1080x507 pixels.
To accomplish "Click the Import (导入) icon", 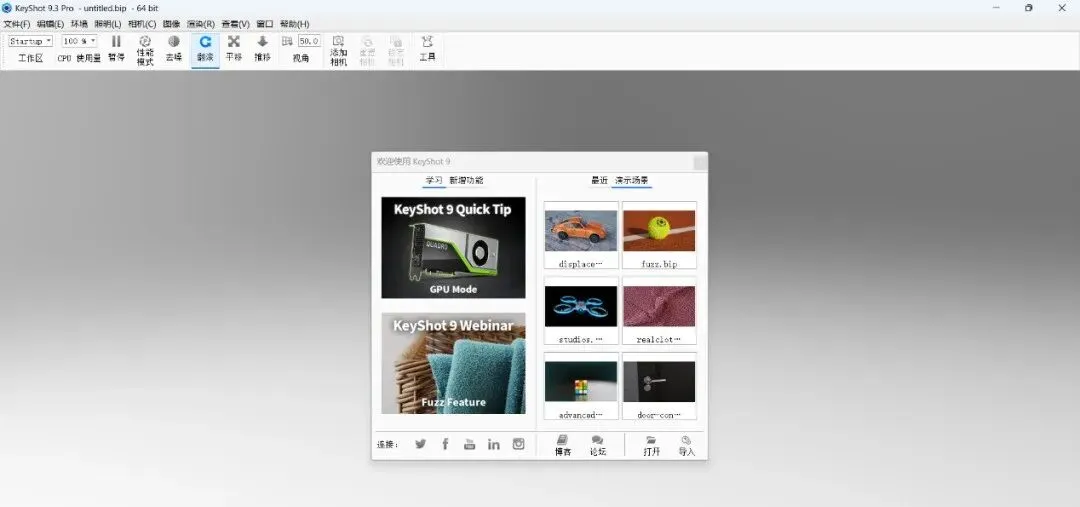I will [x=686, y=440].
